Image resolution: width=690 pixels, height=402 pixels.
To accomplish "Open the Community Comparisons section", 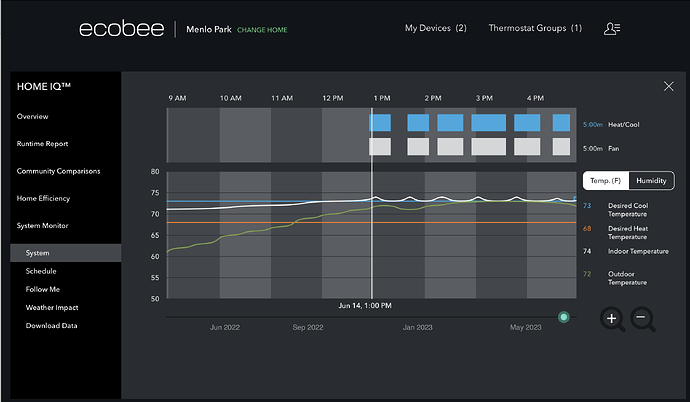I will click(x=59, y=171).
